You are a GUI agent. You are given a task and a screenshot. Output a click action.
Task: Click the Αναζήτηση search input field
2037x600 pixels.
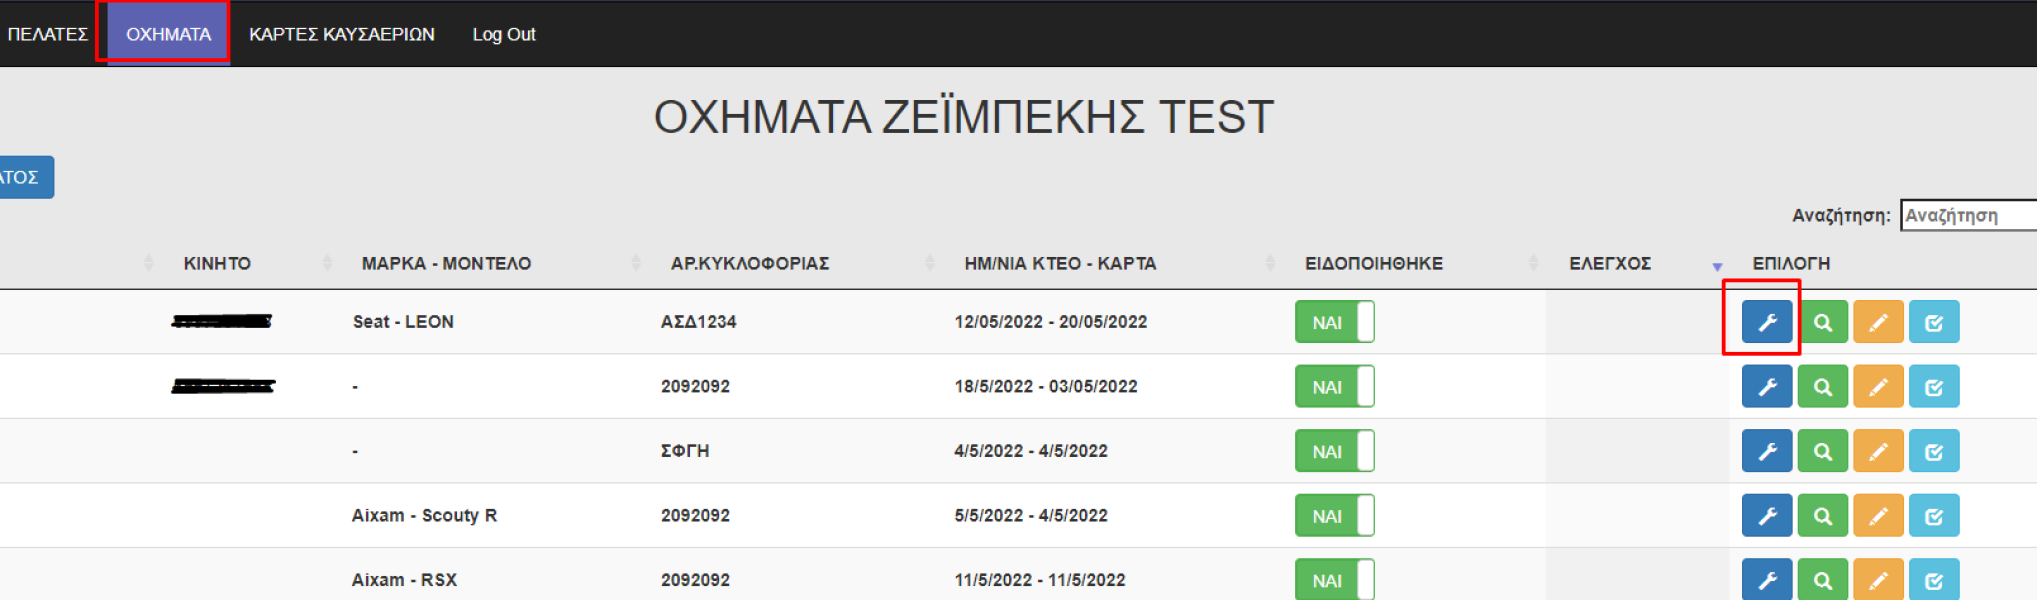click(1967, 215)
